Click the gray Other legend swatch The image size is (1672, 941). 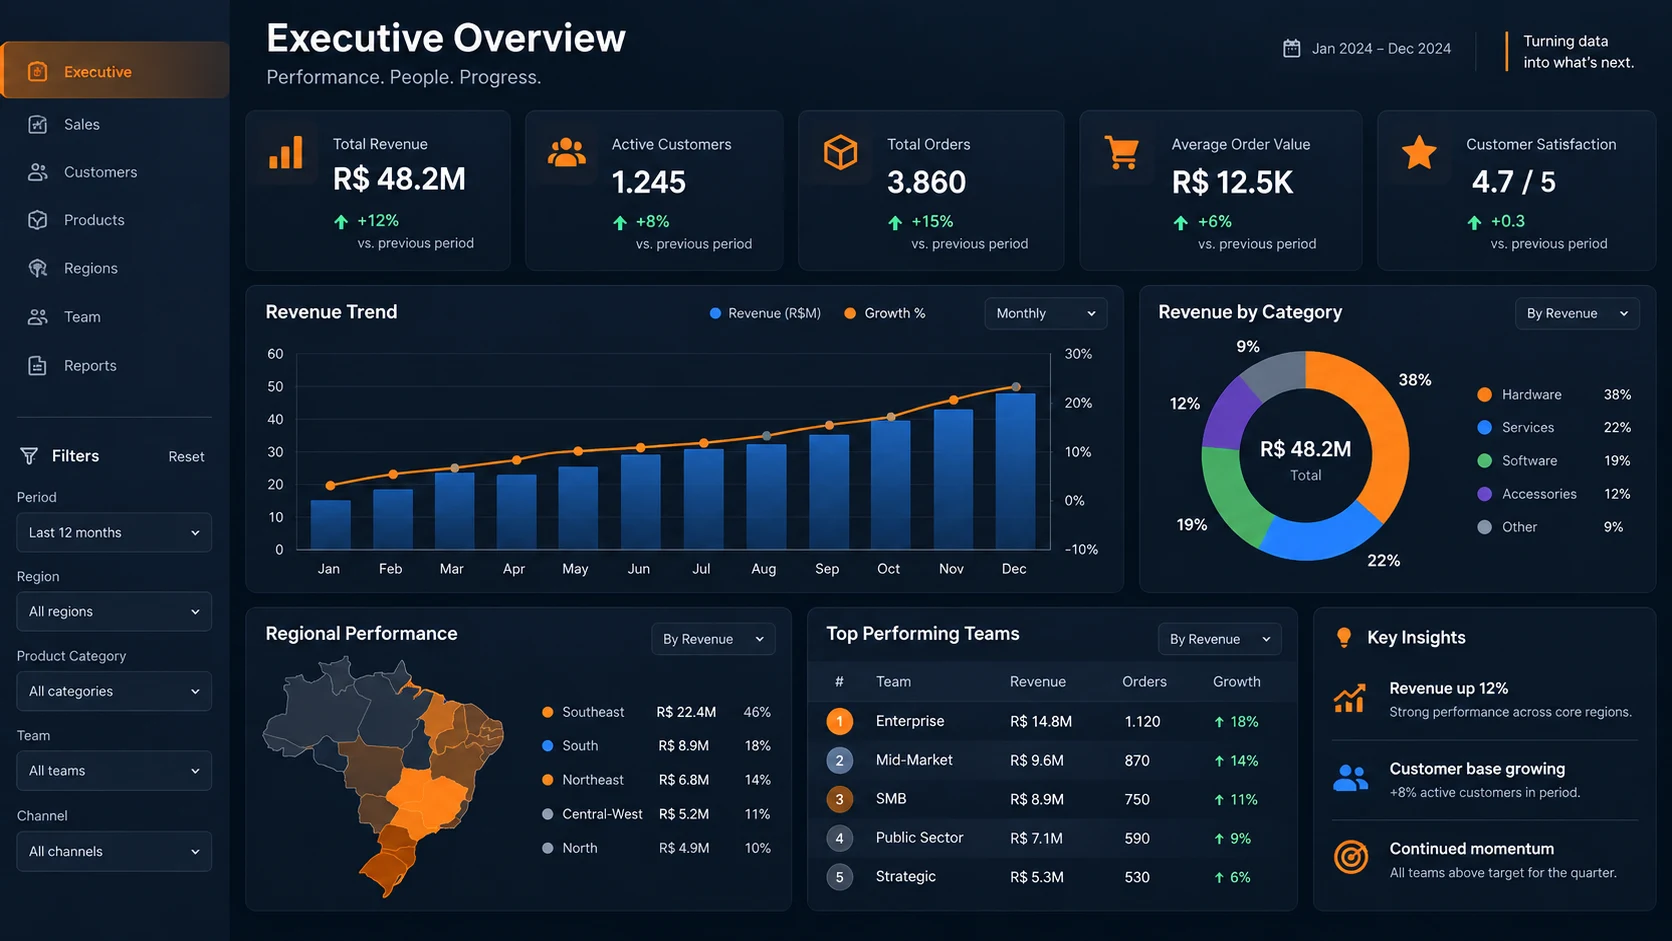[x=1485, y=527]
